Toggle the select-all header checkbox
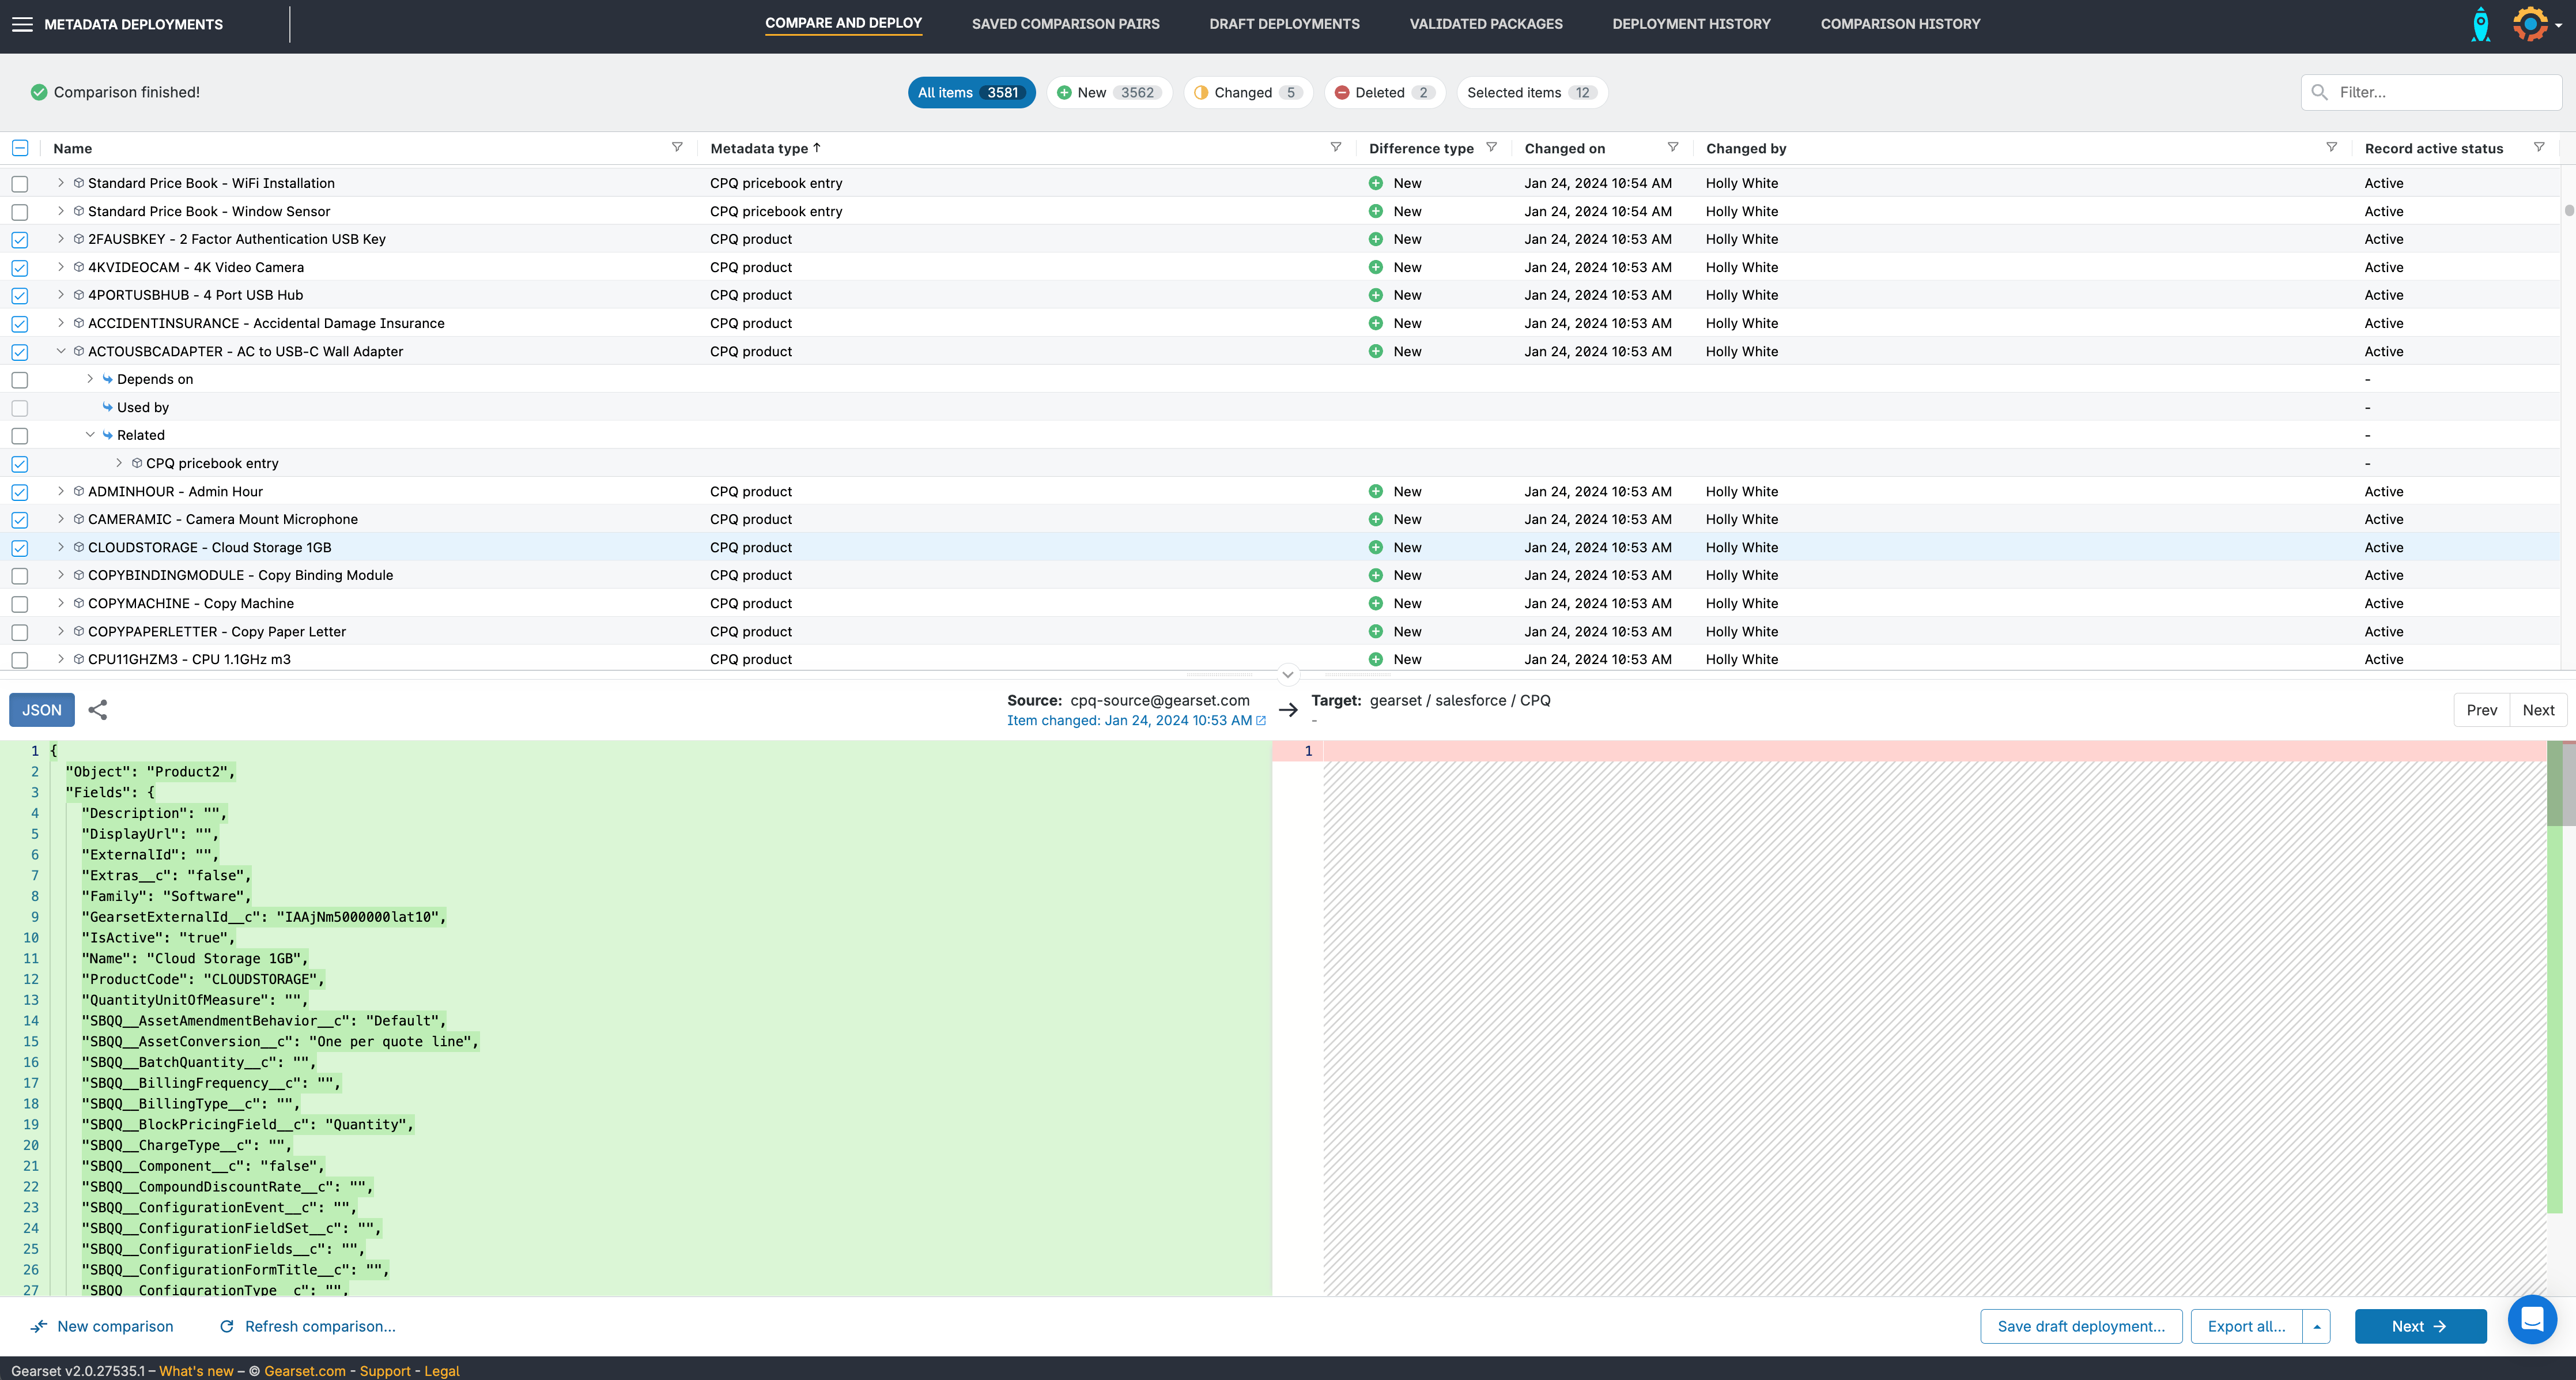Screen dimensions: 2576x1380 [x=20, y=148]
